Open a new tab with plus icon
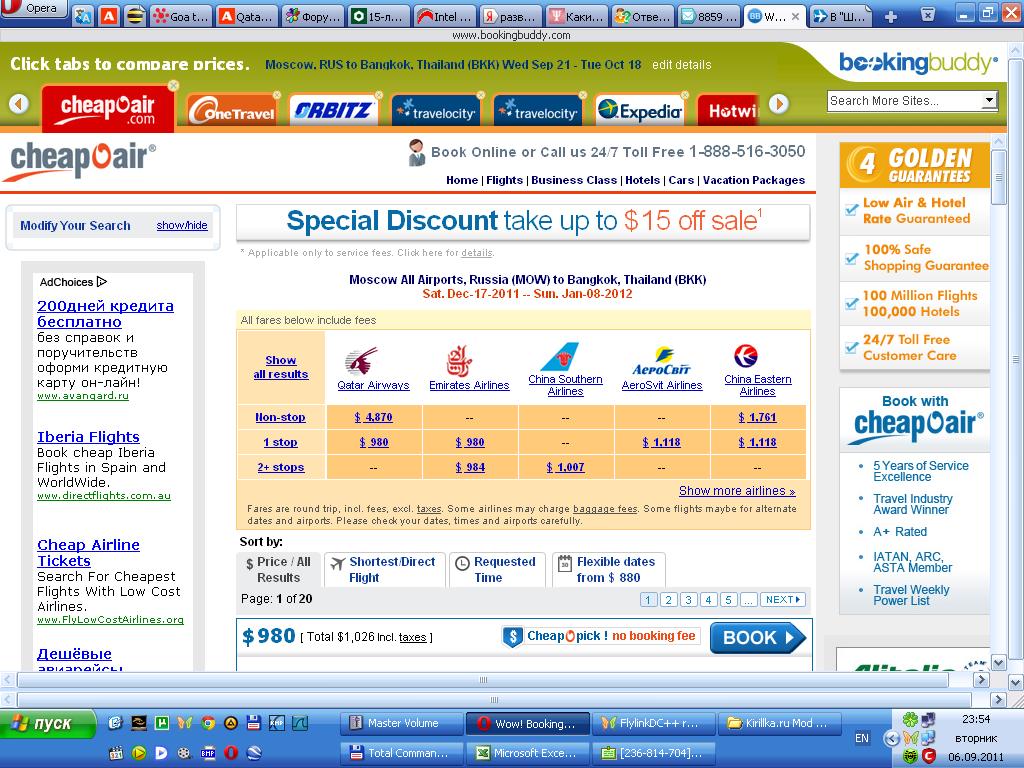The image size is (1024, 768). [890, 16]
